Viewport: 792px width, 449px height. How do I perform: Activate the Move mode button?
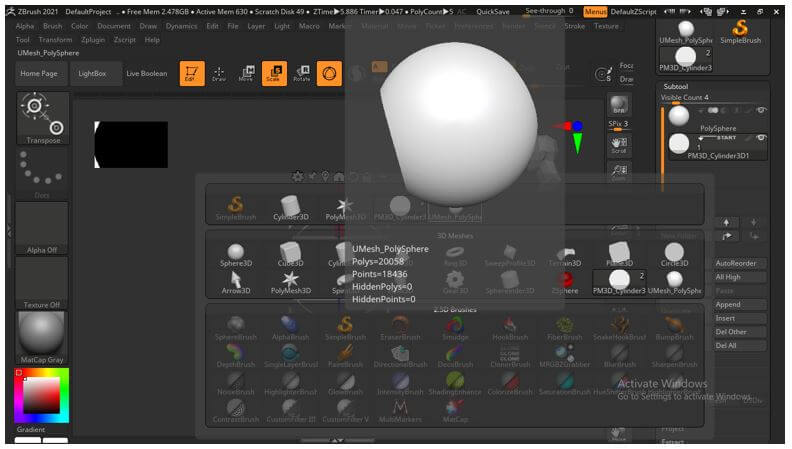[246, 73]
